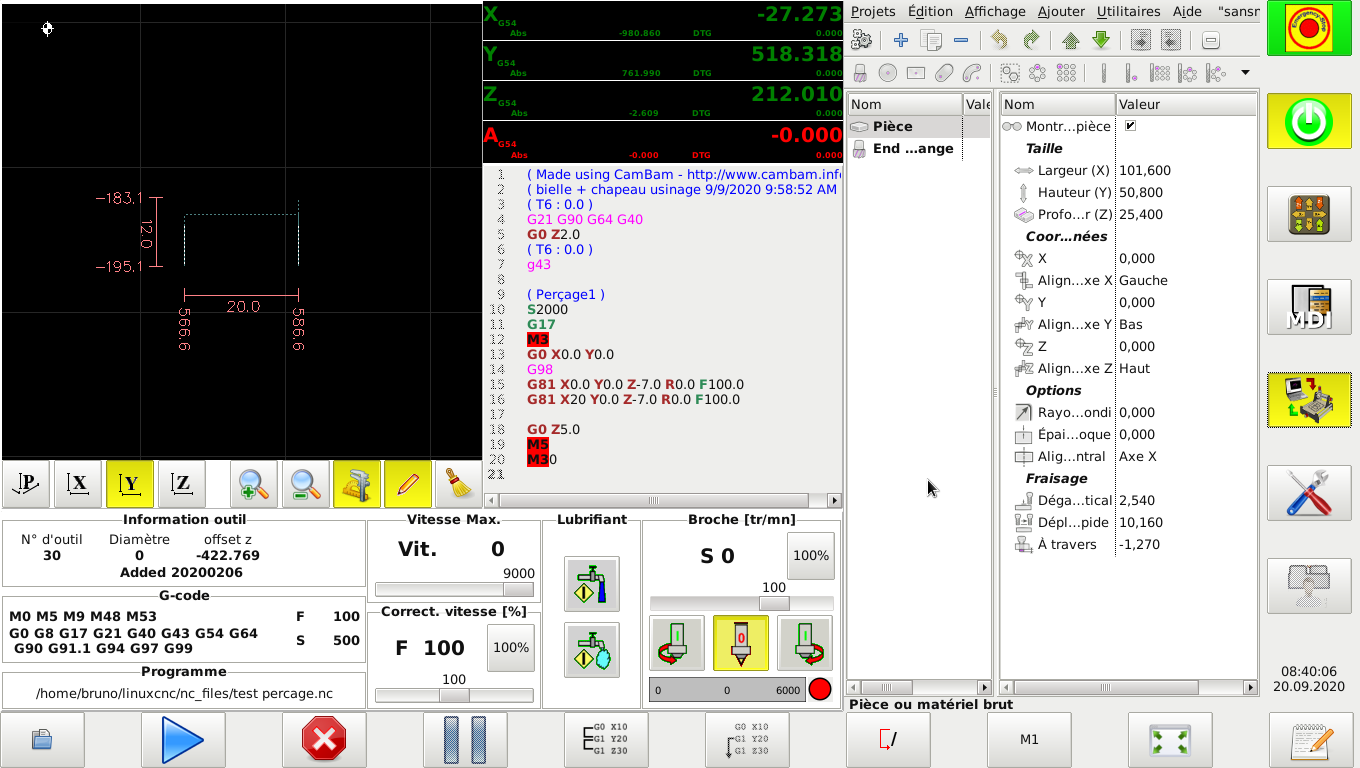This screenshot has width=1360, height=768.
Task: Click the M1 optional stop button
Action: [x=1029, y=740]
